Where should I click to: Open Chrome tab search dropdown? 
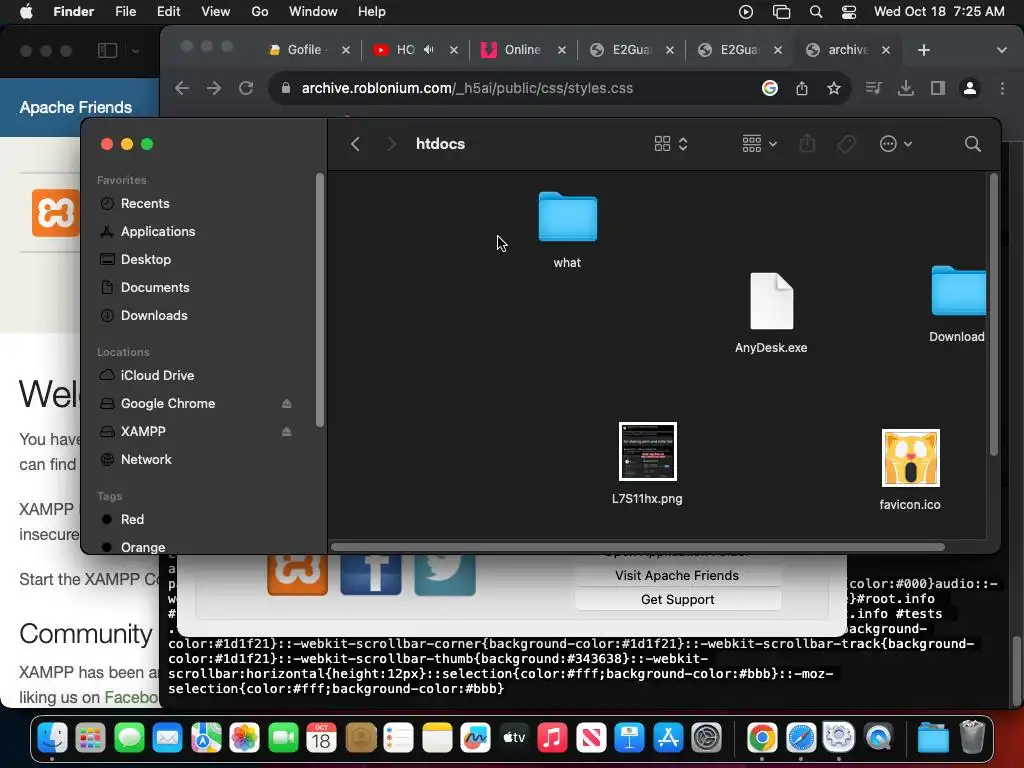1002,50
